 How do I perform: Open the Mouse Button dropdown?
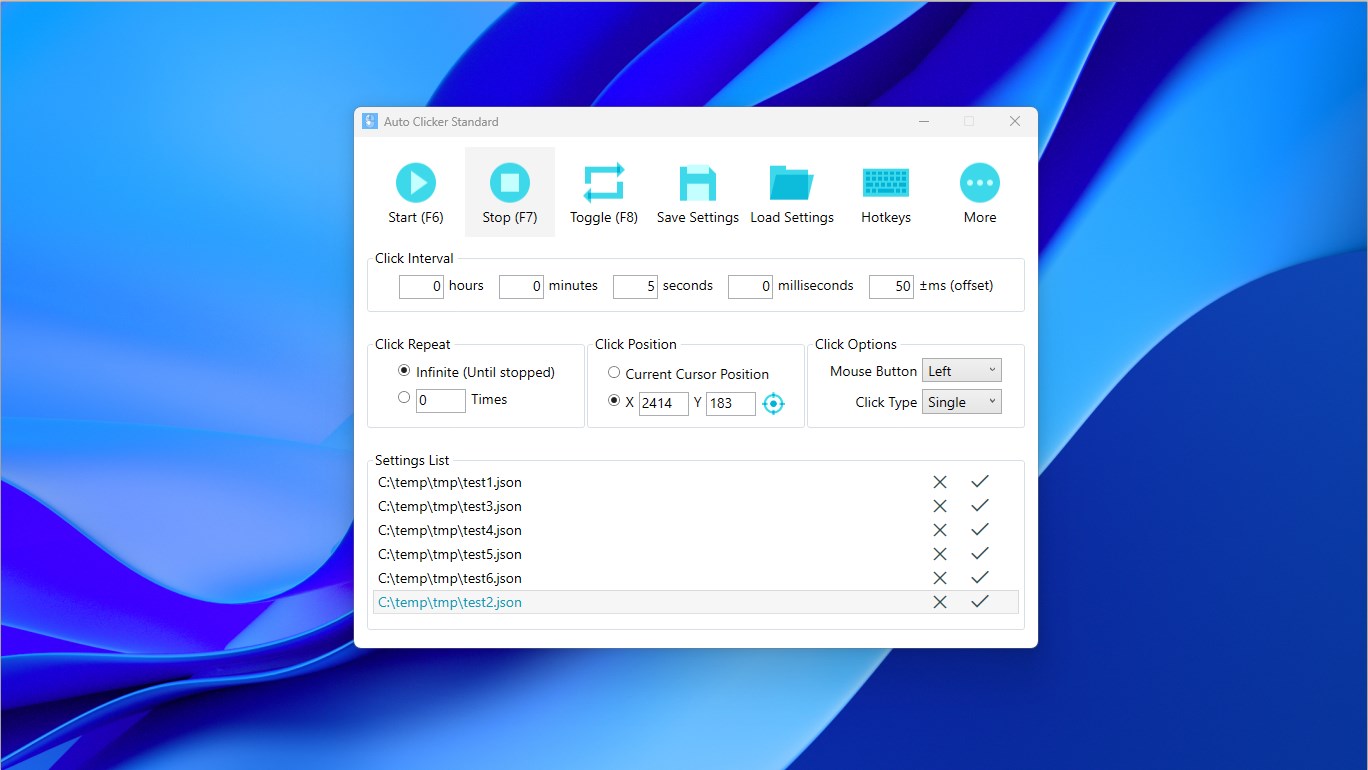tap(961, 371)
